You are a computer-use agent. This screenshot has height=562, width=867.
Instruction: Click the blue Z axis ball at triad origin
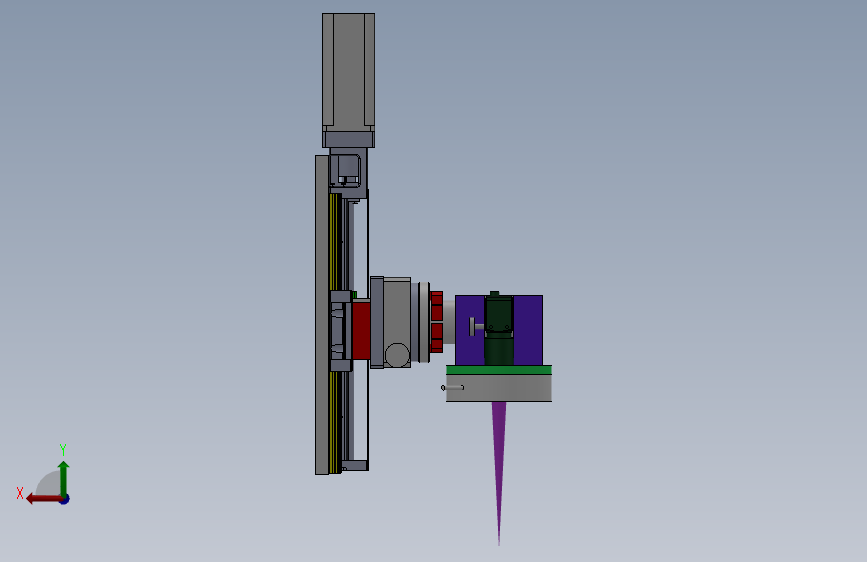65,499
